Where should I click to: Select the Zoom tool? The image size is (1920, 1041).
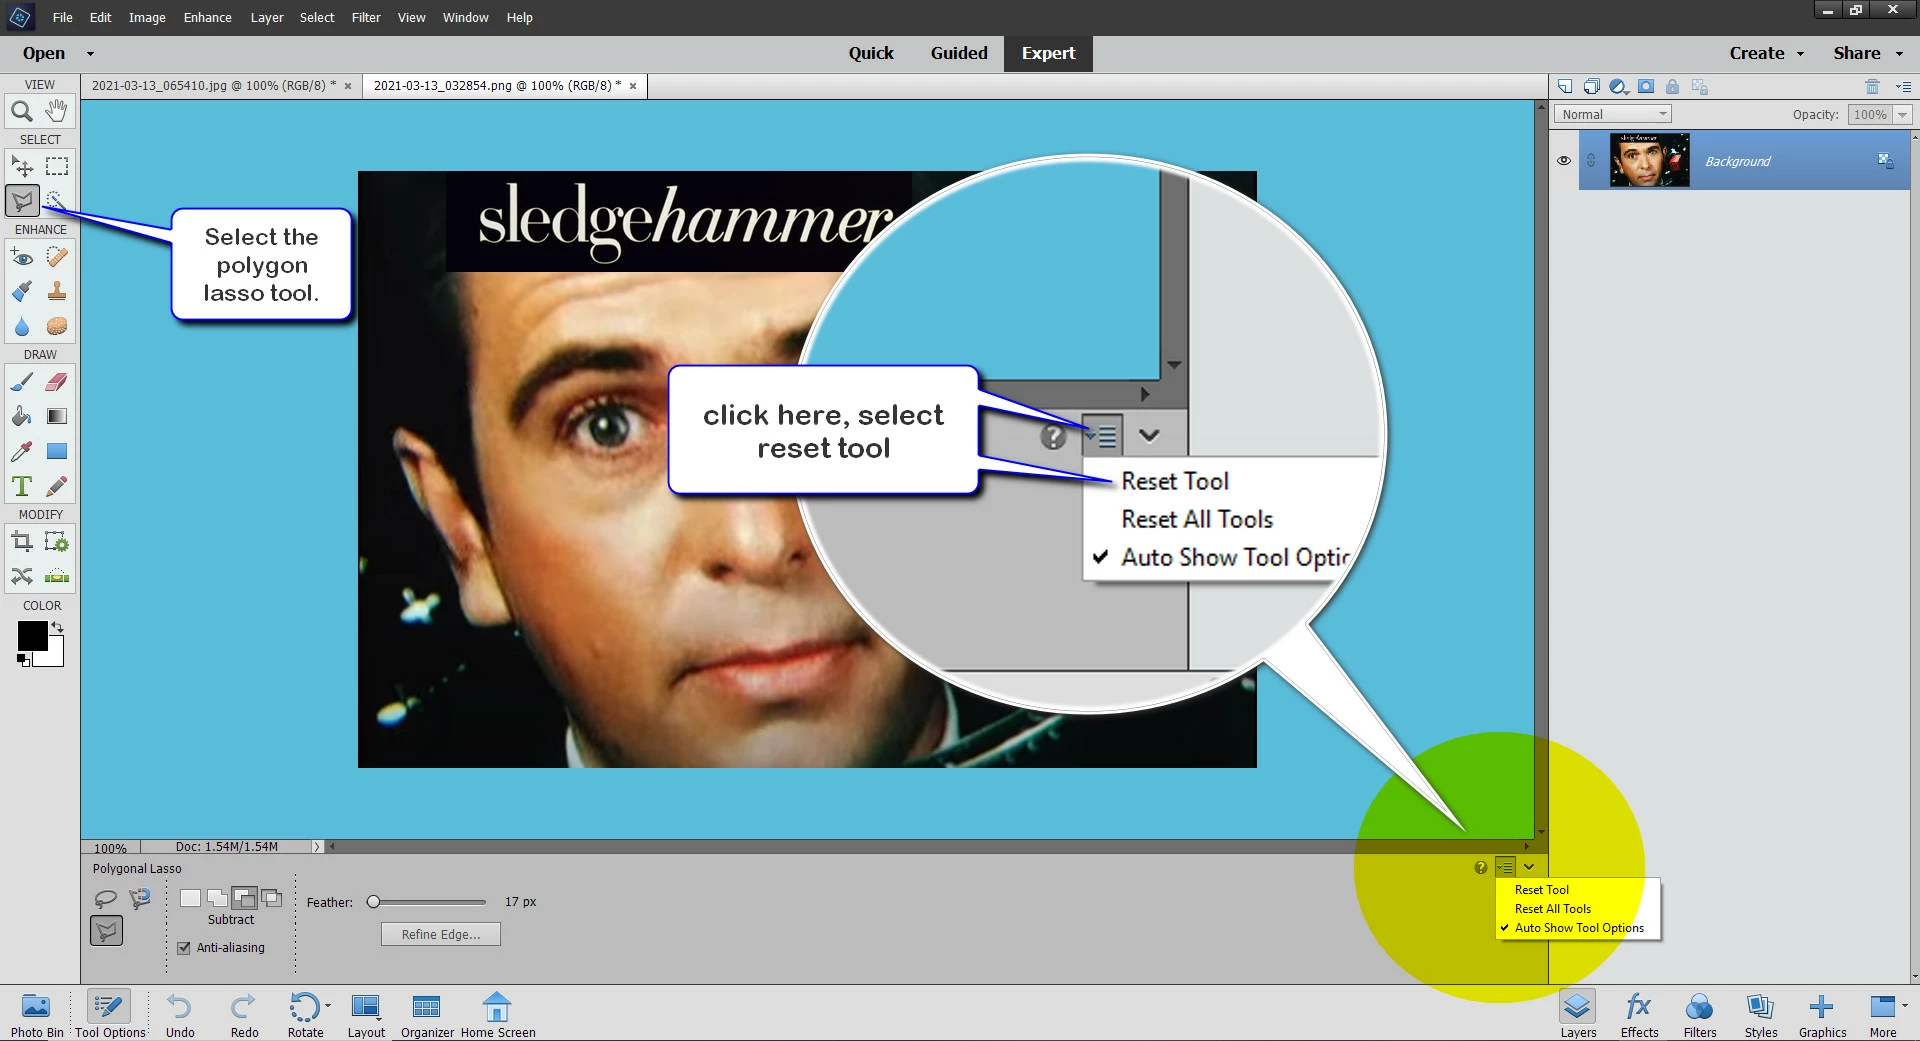[22, 111]
